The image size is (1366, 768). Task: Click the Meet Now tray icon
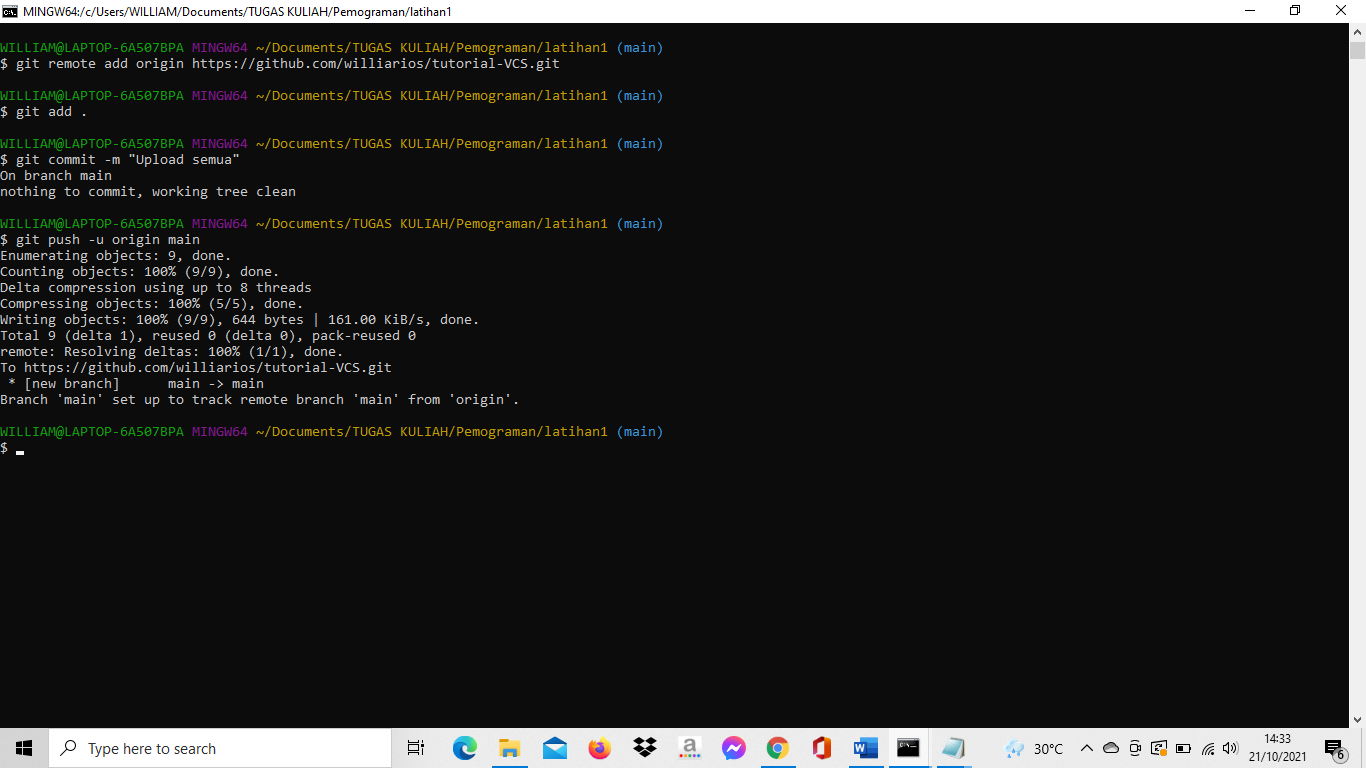pos(1135,748)
